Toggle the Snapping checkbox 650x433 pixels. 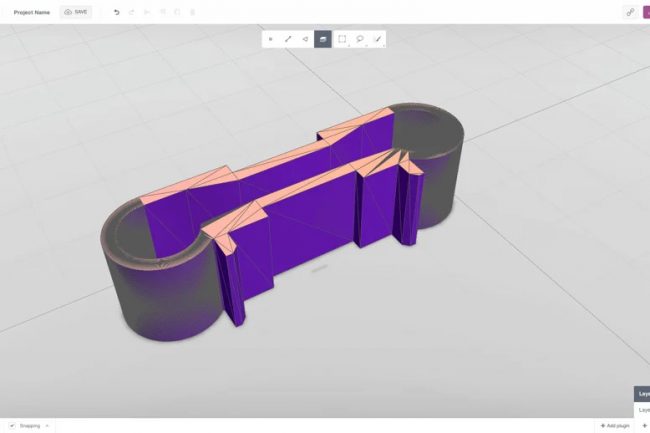pos(12,425)
